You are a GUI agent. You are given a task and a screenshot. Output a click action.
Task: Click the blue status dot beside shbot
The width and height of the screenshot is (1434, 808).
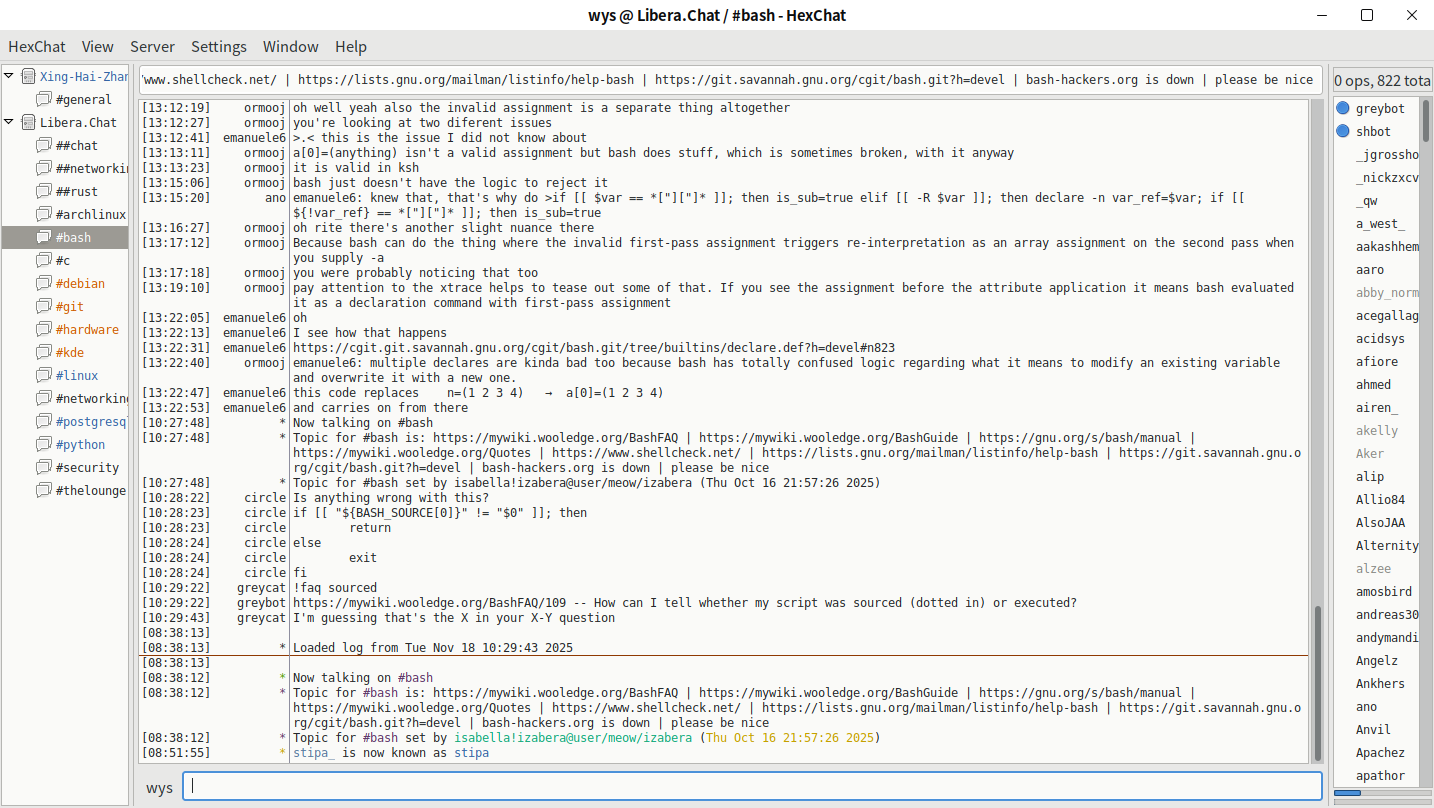(1343, 131)
